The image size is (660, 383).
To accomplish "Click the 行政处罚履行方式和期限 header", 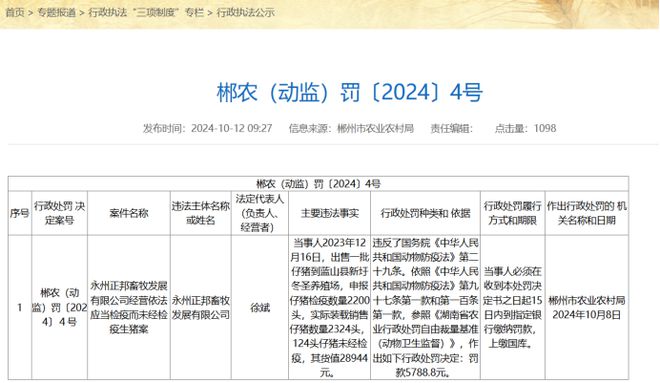I will [513, 213].
